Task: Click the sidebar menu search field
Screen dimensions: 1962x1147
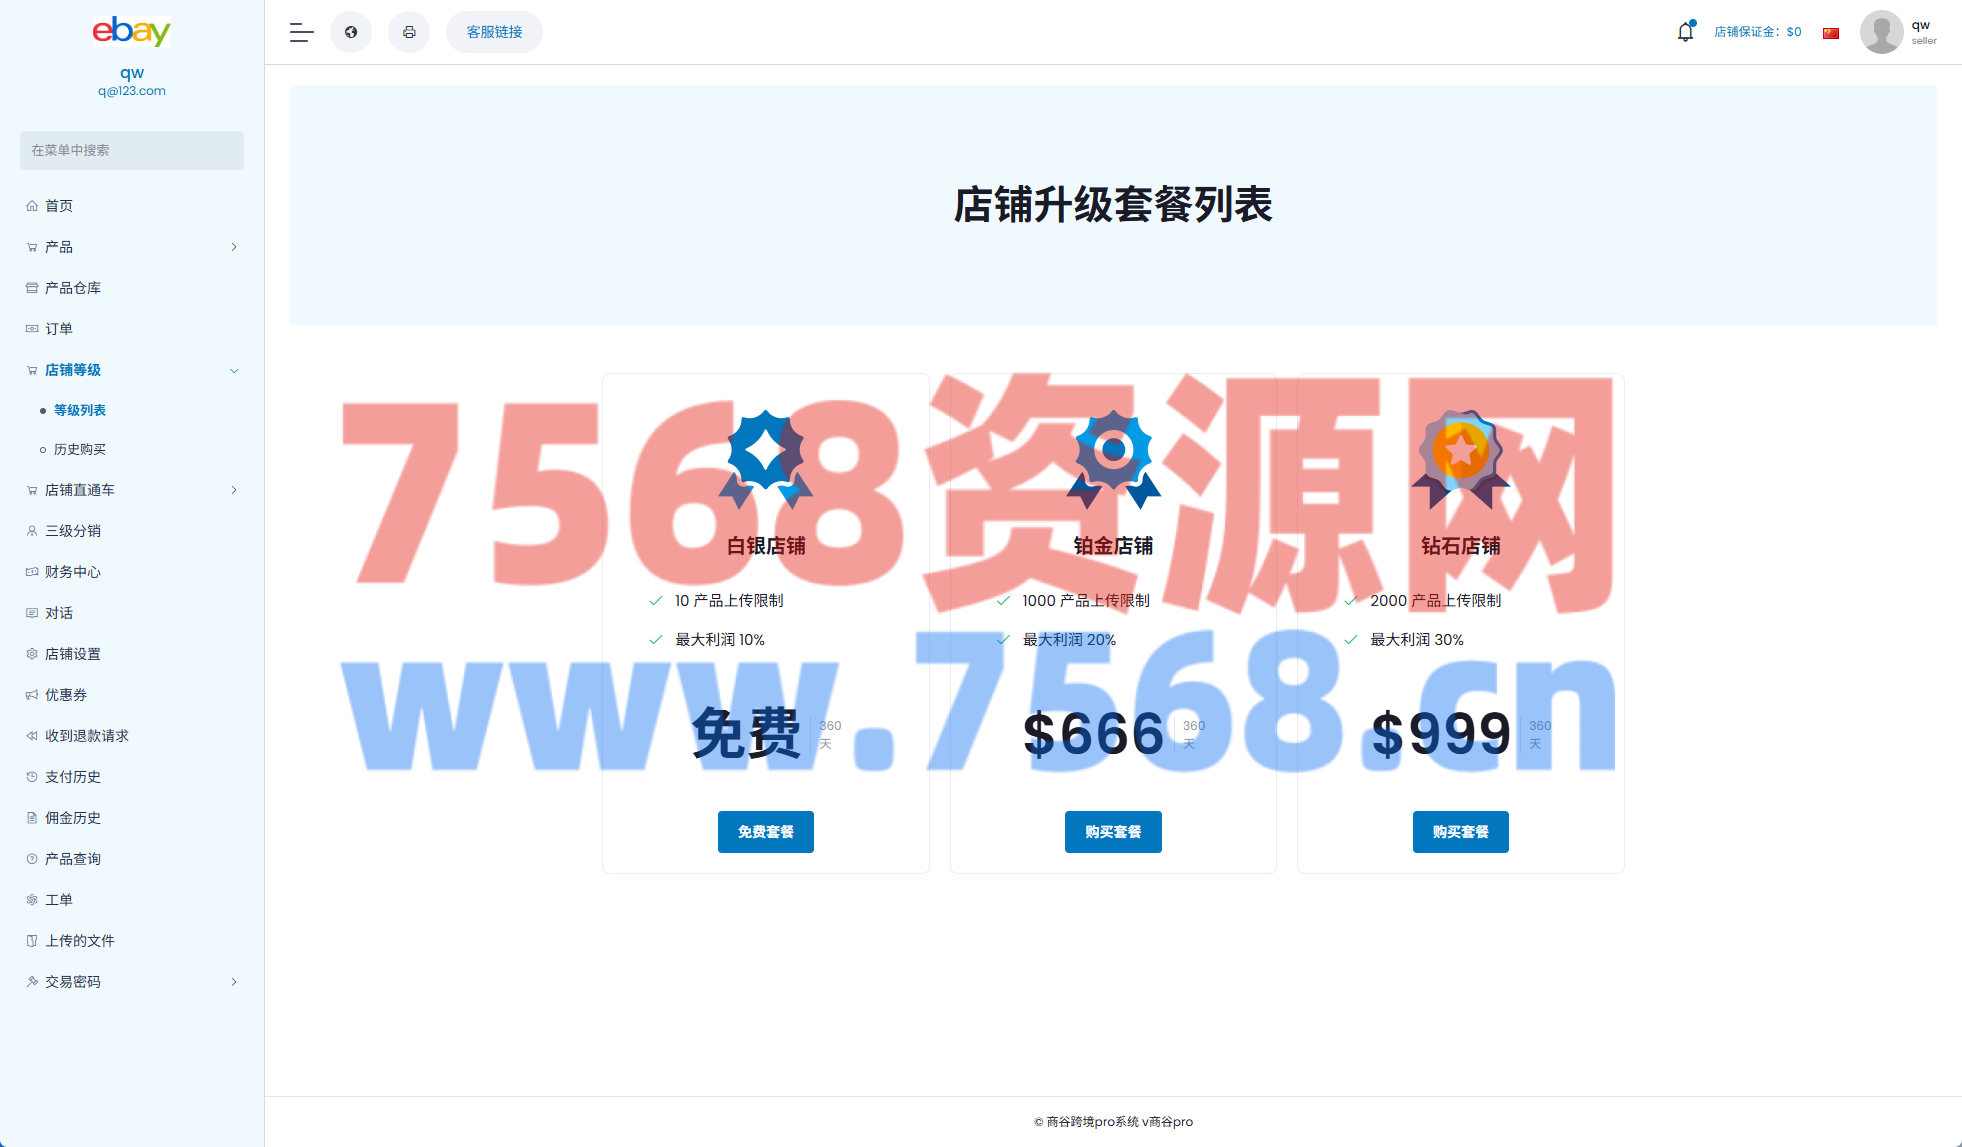Action: coord(132,150)
